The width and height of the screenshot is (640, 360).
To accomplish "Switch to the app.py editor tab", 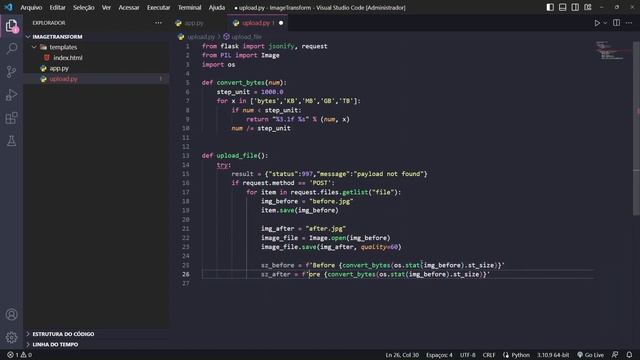I will coord(194,23).
